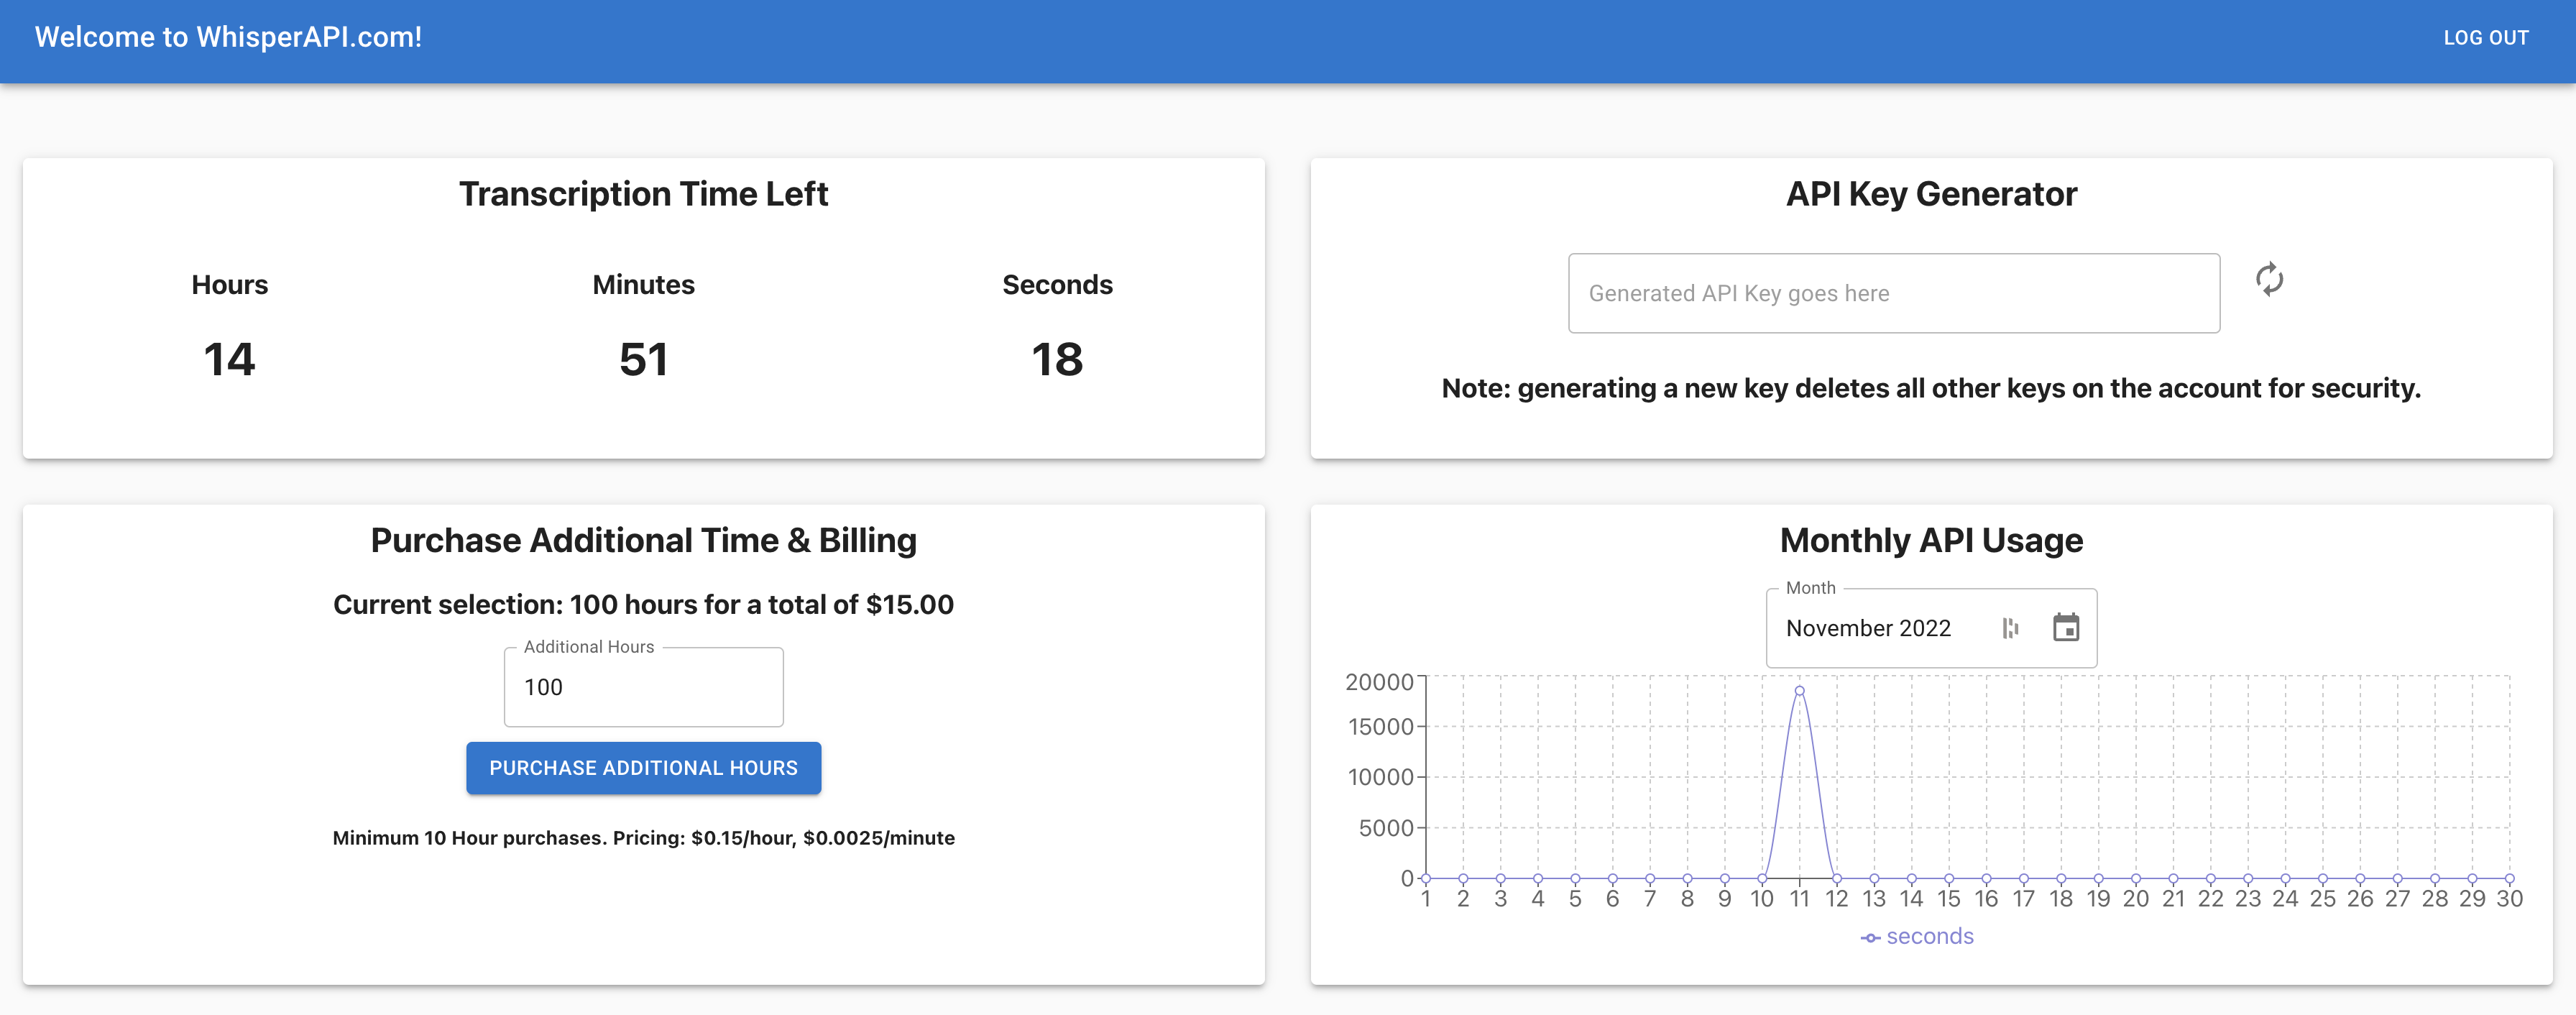Click the 'Monthly API Usage' heading
2576x1015 pixels.
pyautogui.click(x=1931, y=540)
